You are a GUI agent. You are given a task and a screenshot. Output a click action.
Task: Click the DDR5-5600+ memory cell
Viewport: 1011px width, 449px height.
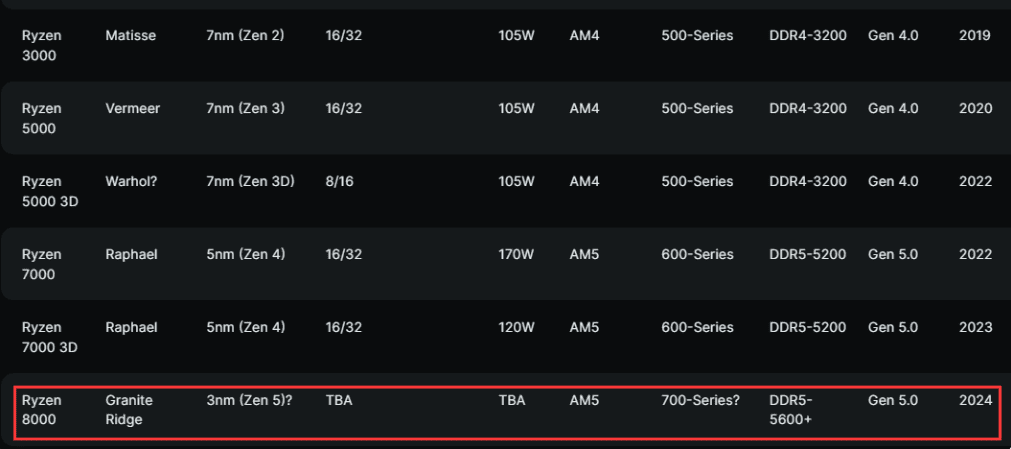pyautogui.click(x=791, y=410)
